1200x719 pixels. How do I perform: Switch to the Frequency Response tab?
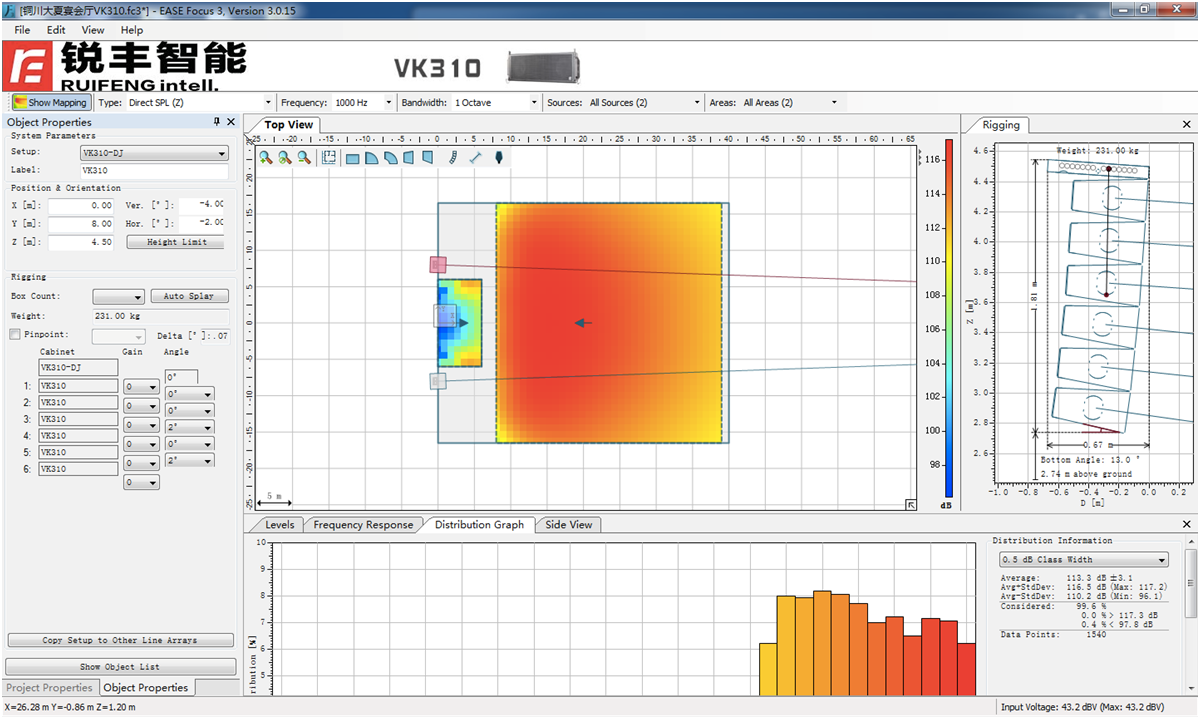[x=362, y=525]
